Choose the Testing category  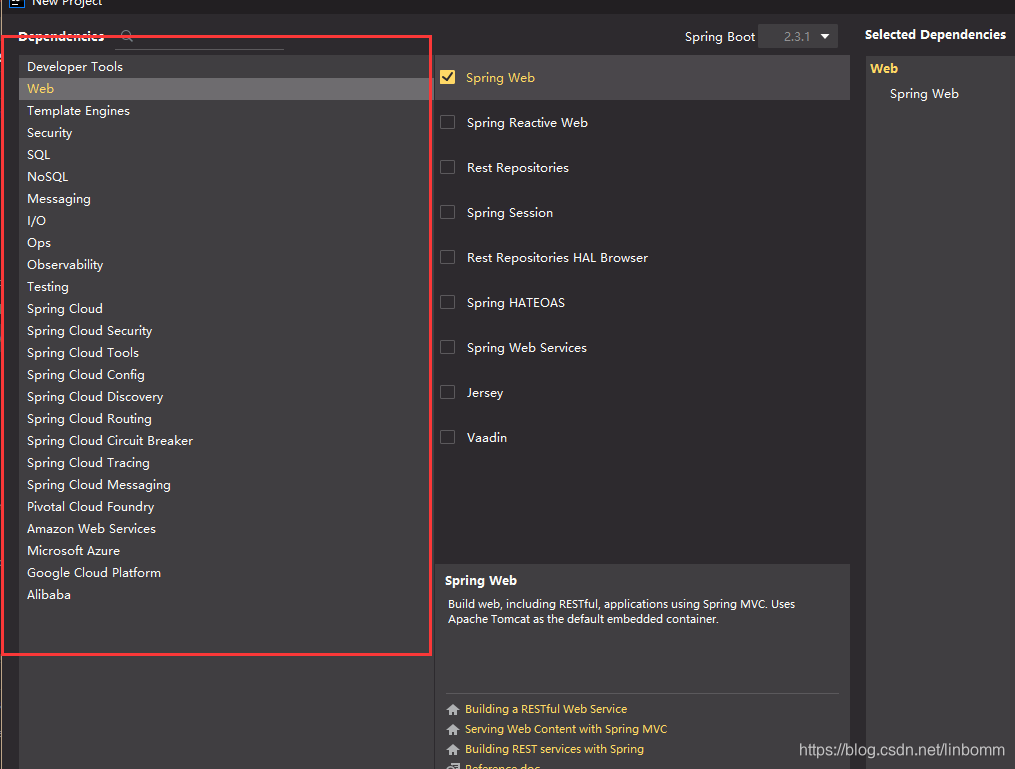click(225, 287)
